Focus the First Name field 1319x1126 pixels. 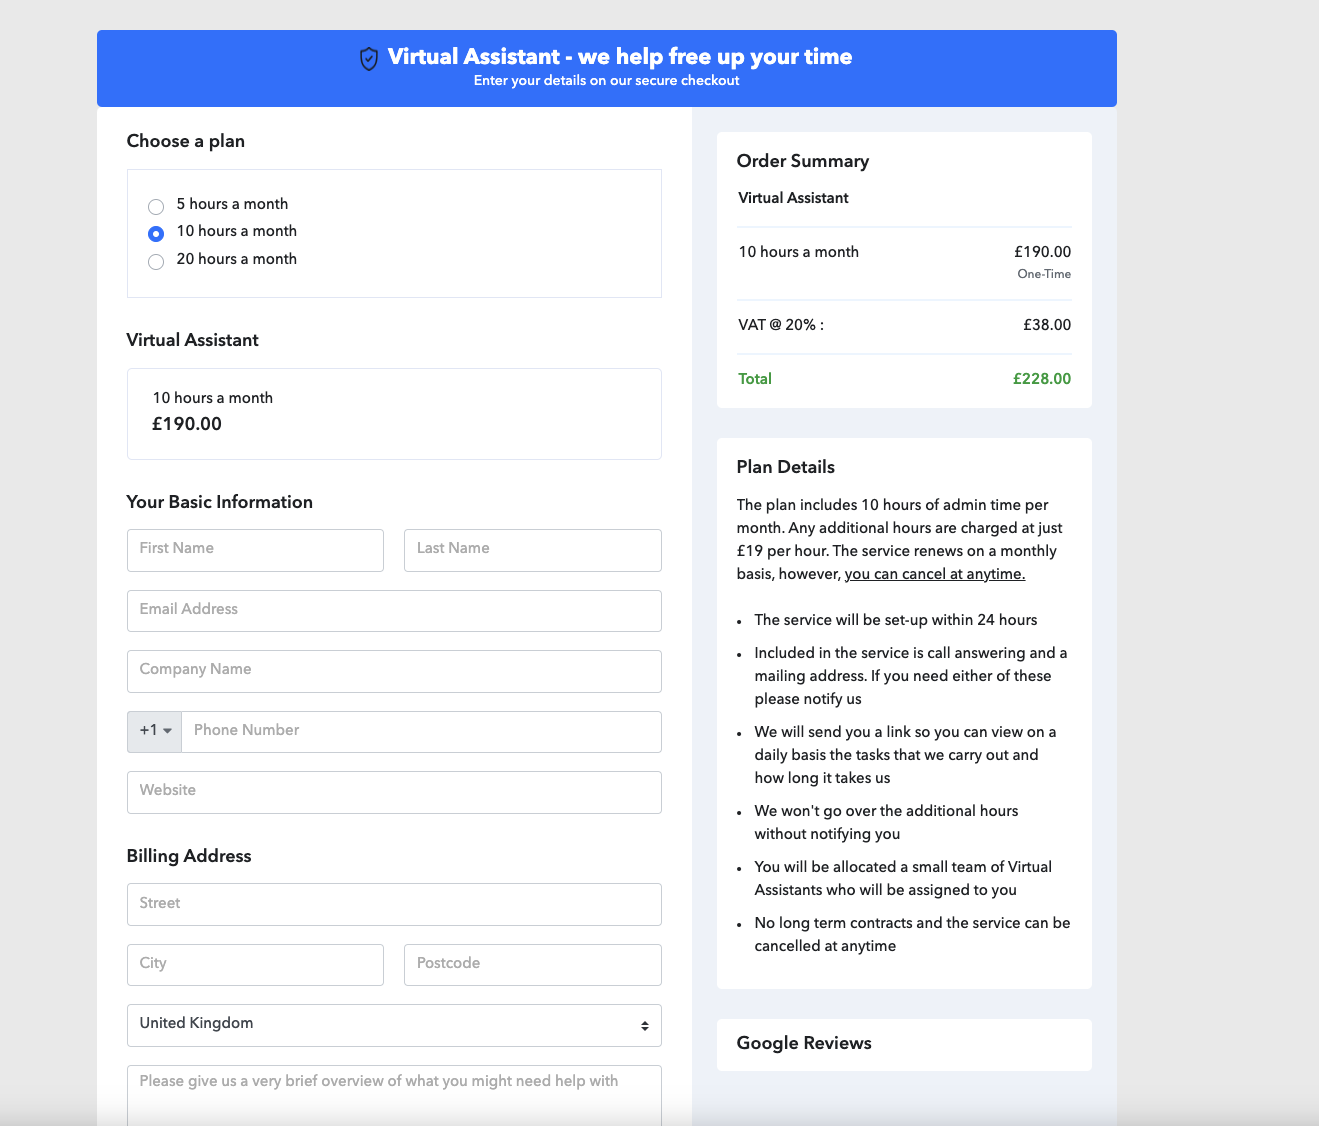click(x=255, y=550)
